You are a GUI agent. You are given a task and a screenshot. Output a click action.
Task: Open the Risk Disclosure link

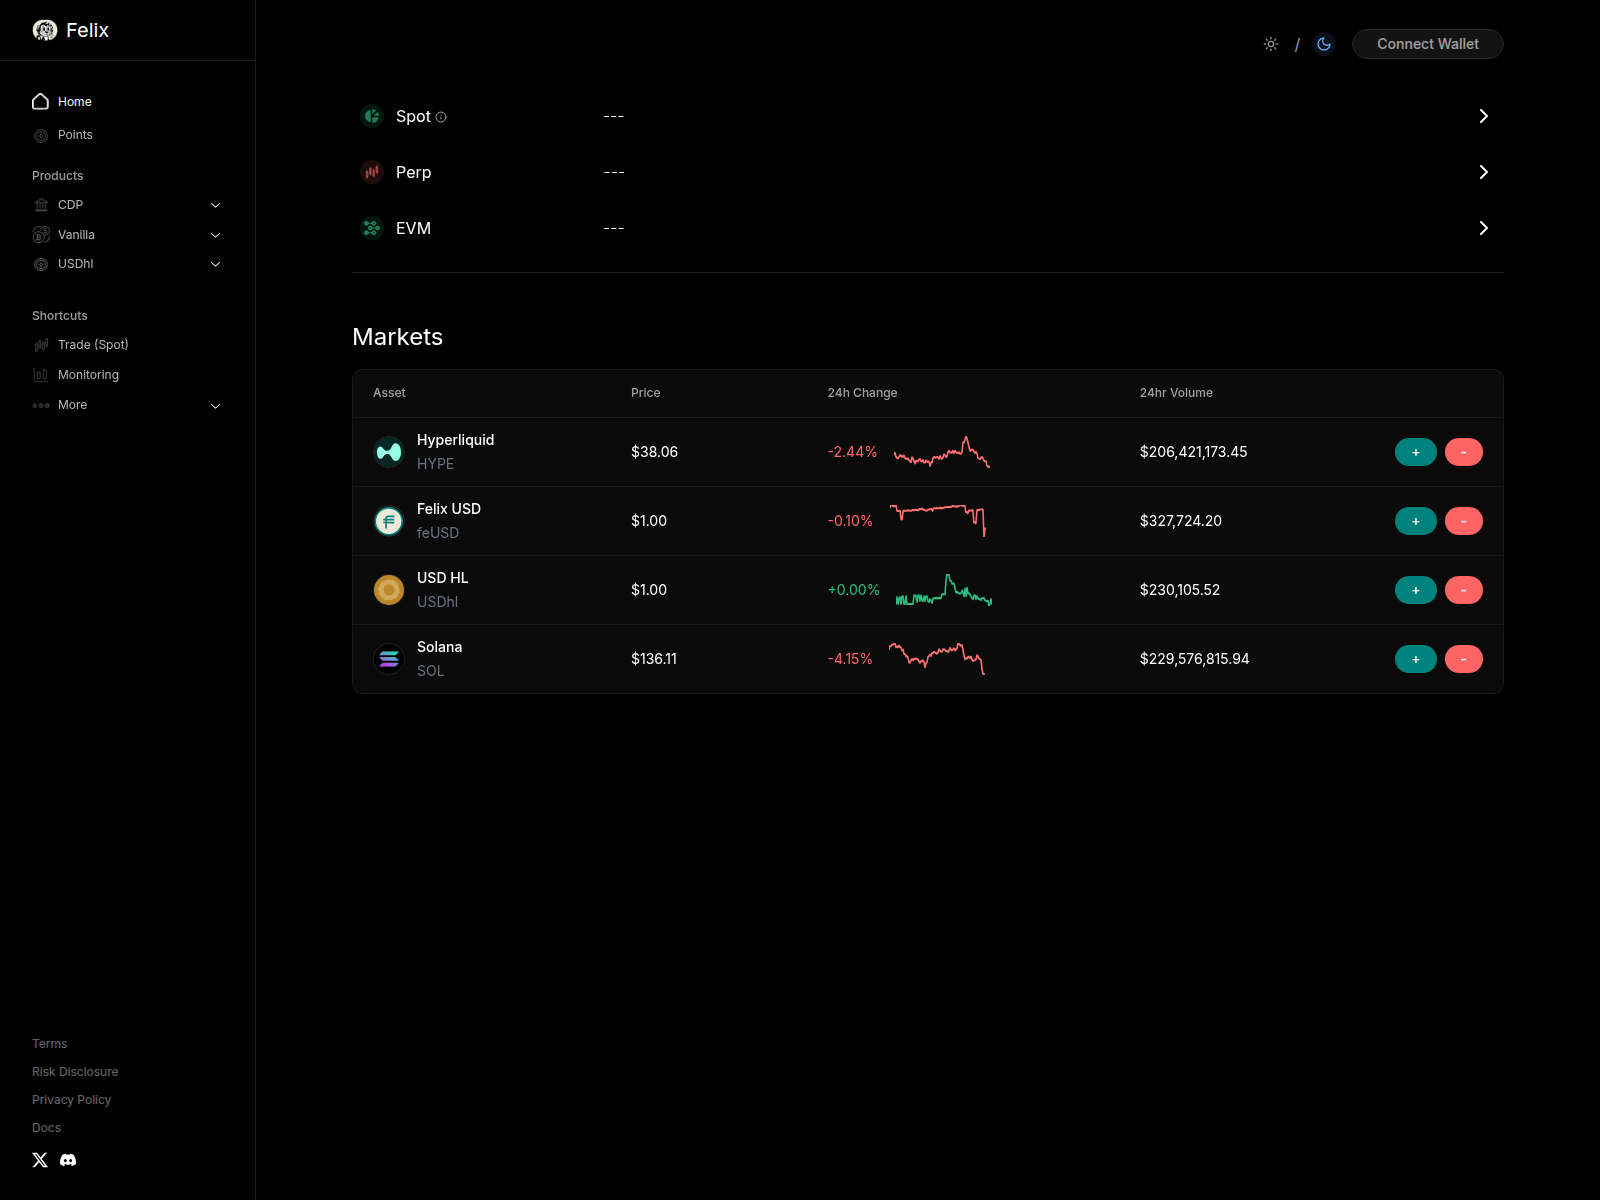tap(75, 1072)
